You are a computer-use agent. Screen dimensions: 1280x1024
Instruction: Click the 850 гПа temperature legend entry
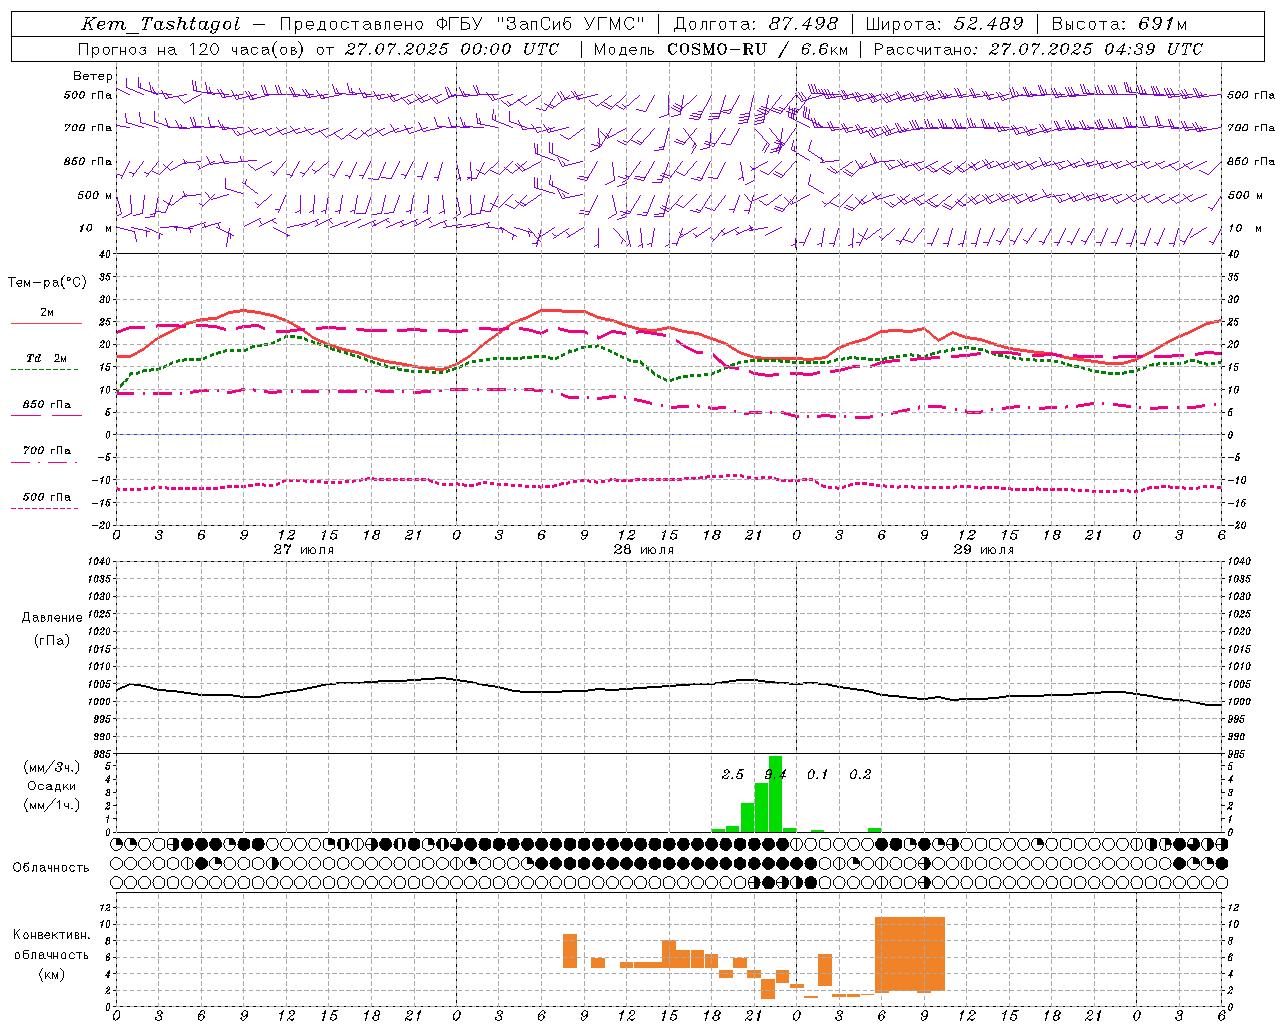(47, 405)
